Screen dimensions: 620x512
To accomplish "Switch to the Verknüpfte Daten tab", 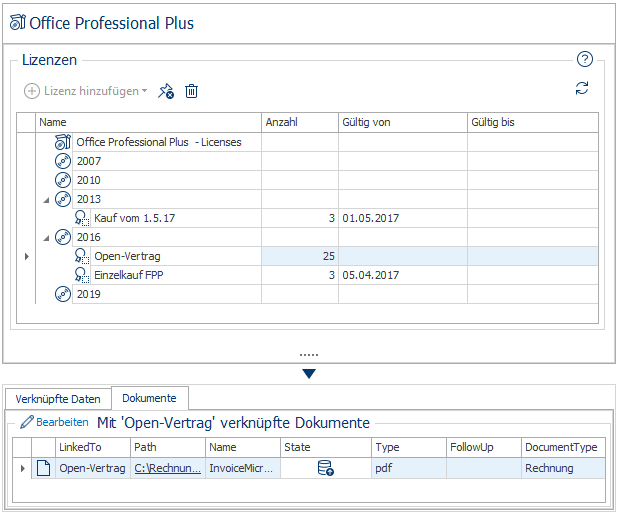I will 58,399.
